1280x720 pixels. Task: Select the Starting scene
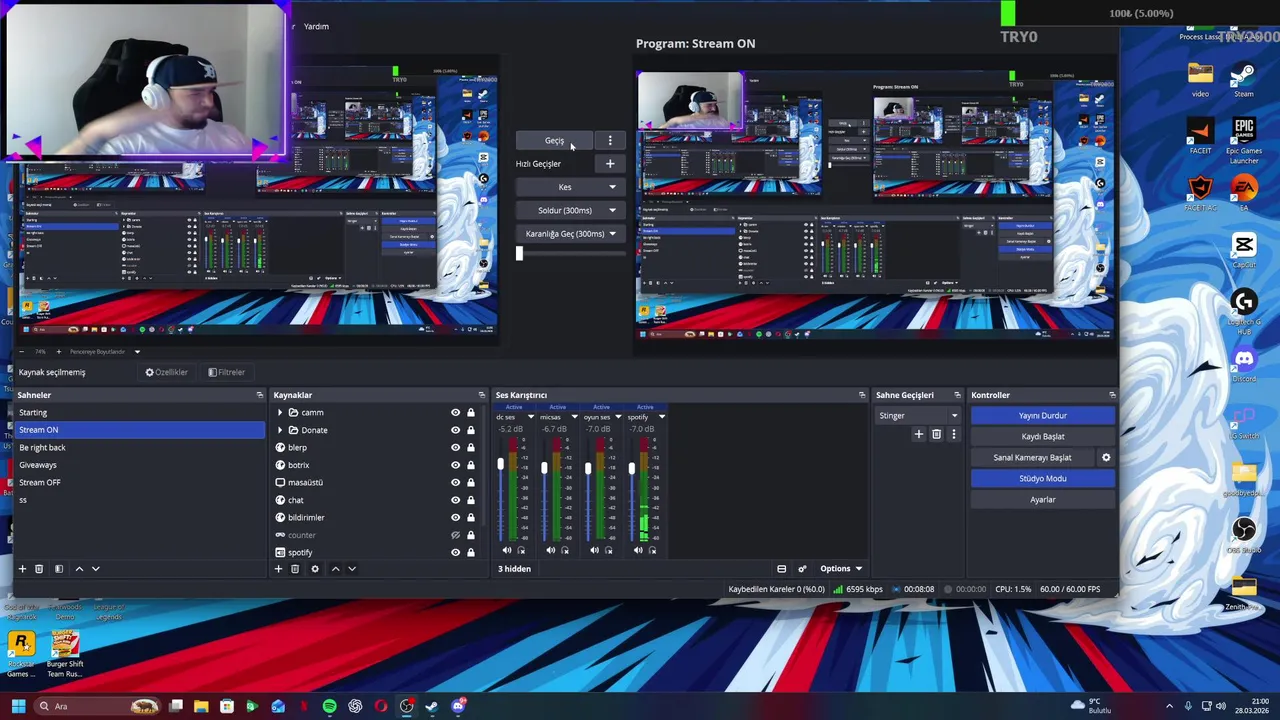(140, 413)
